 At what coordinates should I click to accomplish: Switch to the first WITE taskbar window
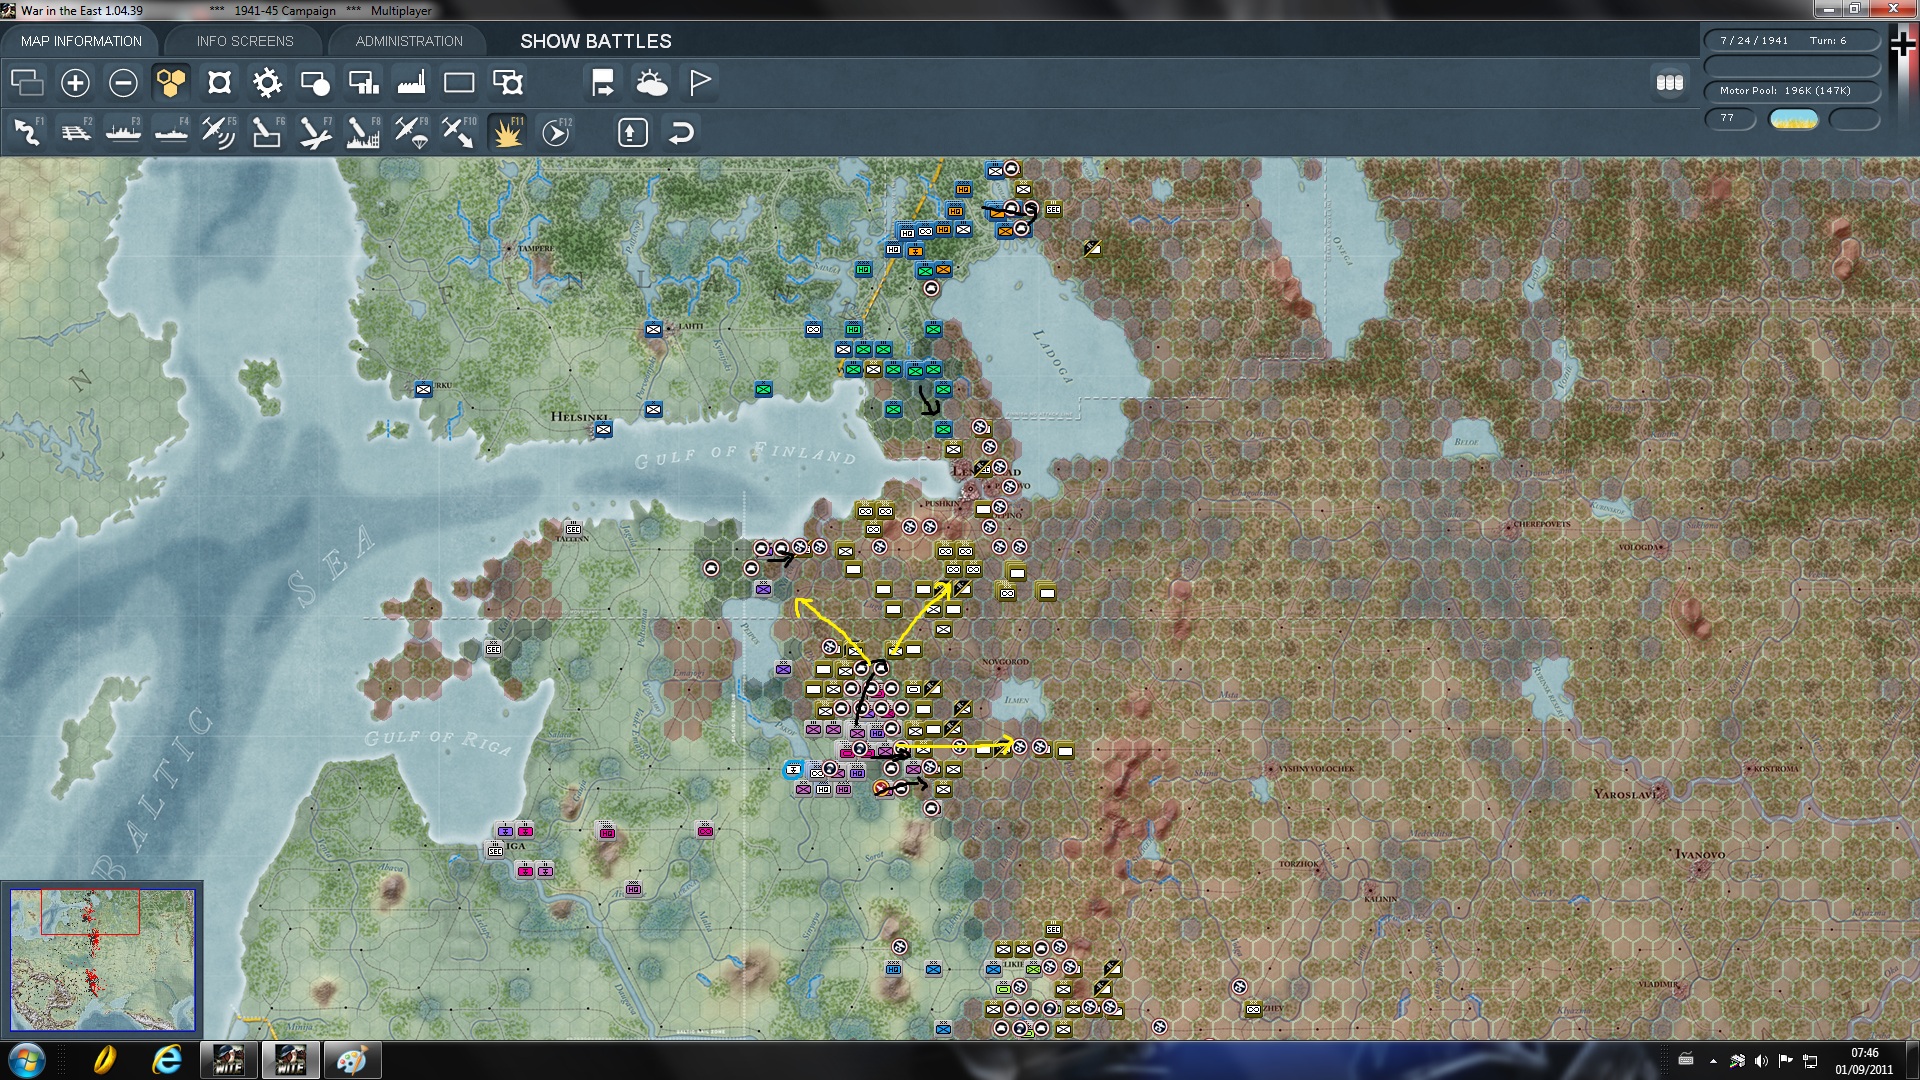point(229,1060)
